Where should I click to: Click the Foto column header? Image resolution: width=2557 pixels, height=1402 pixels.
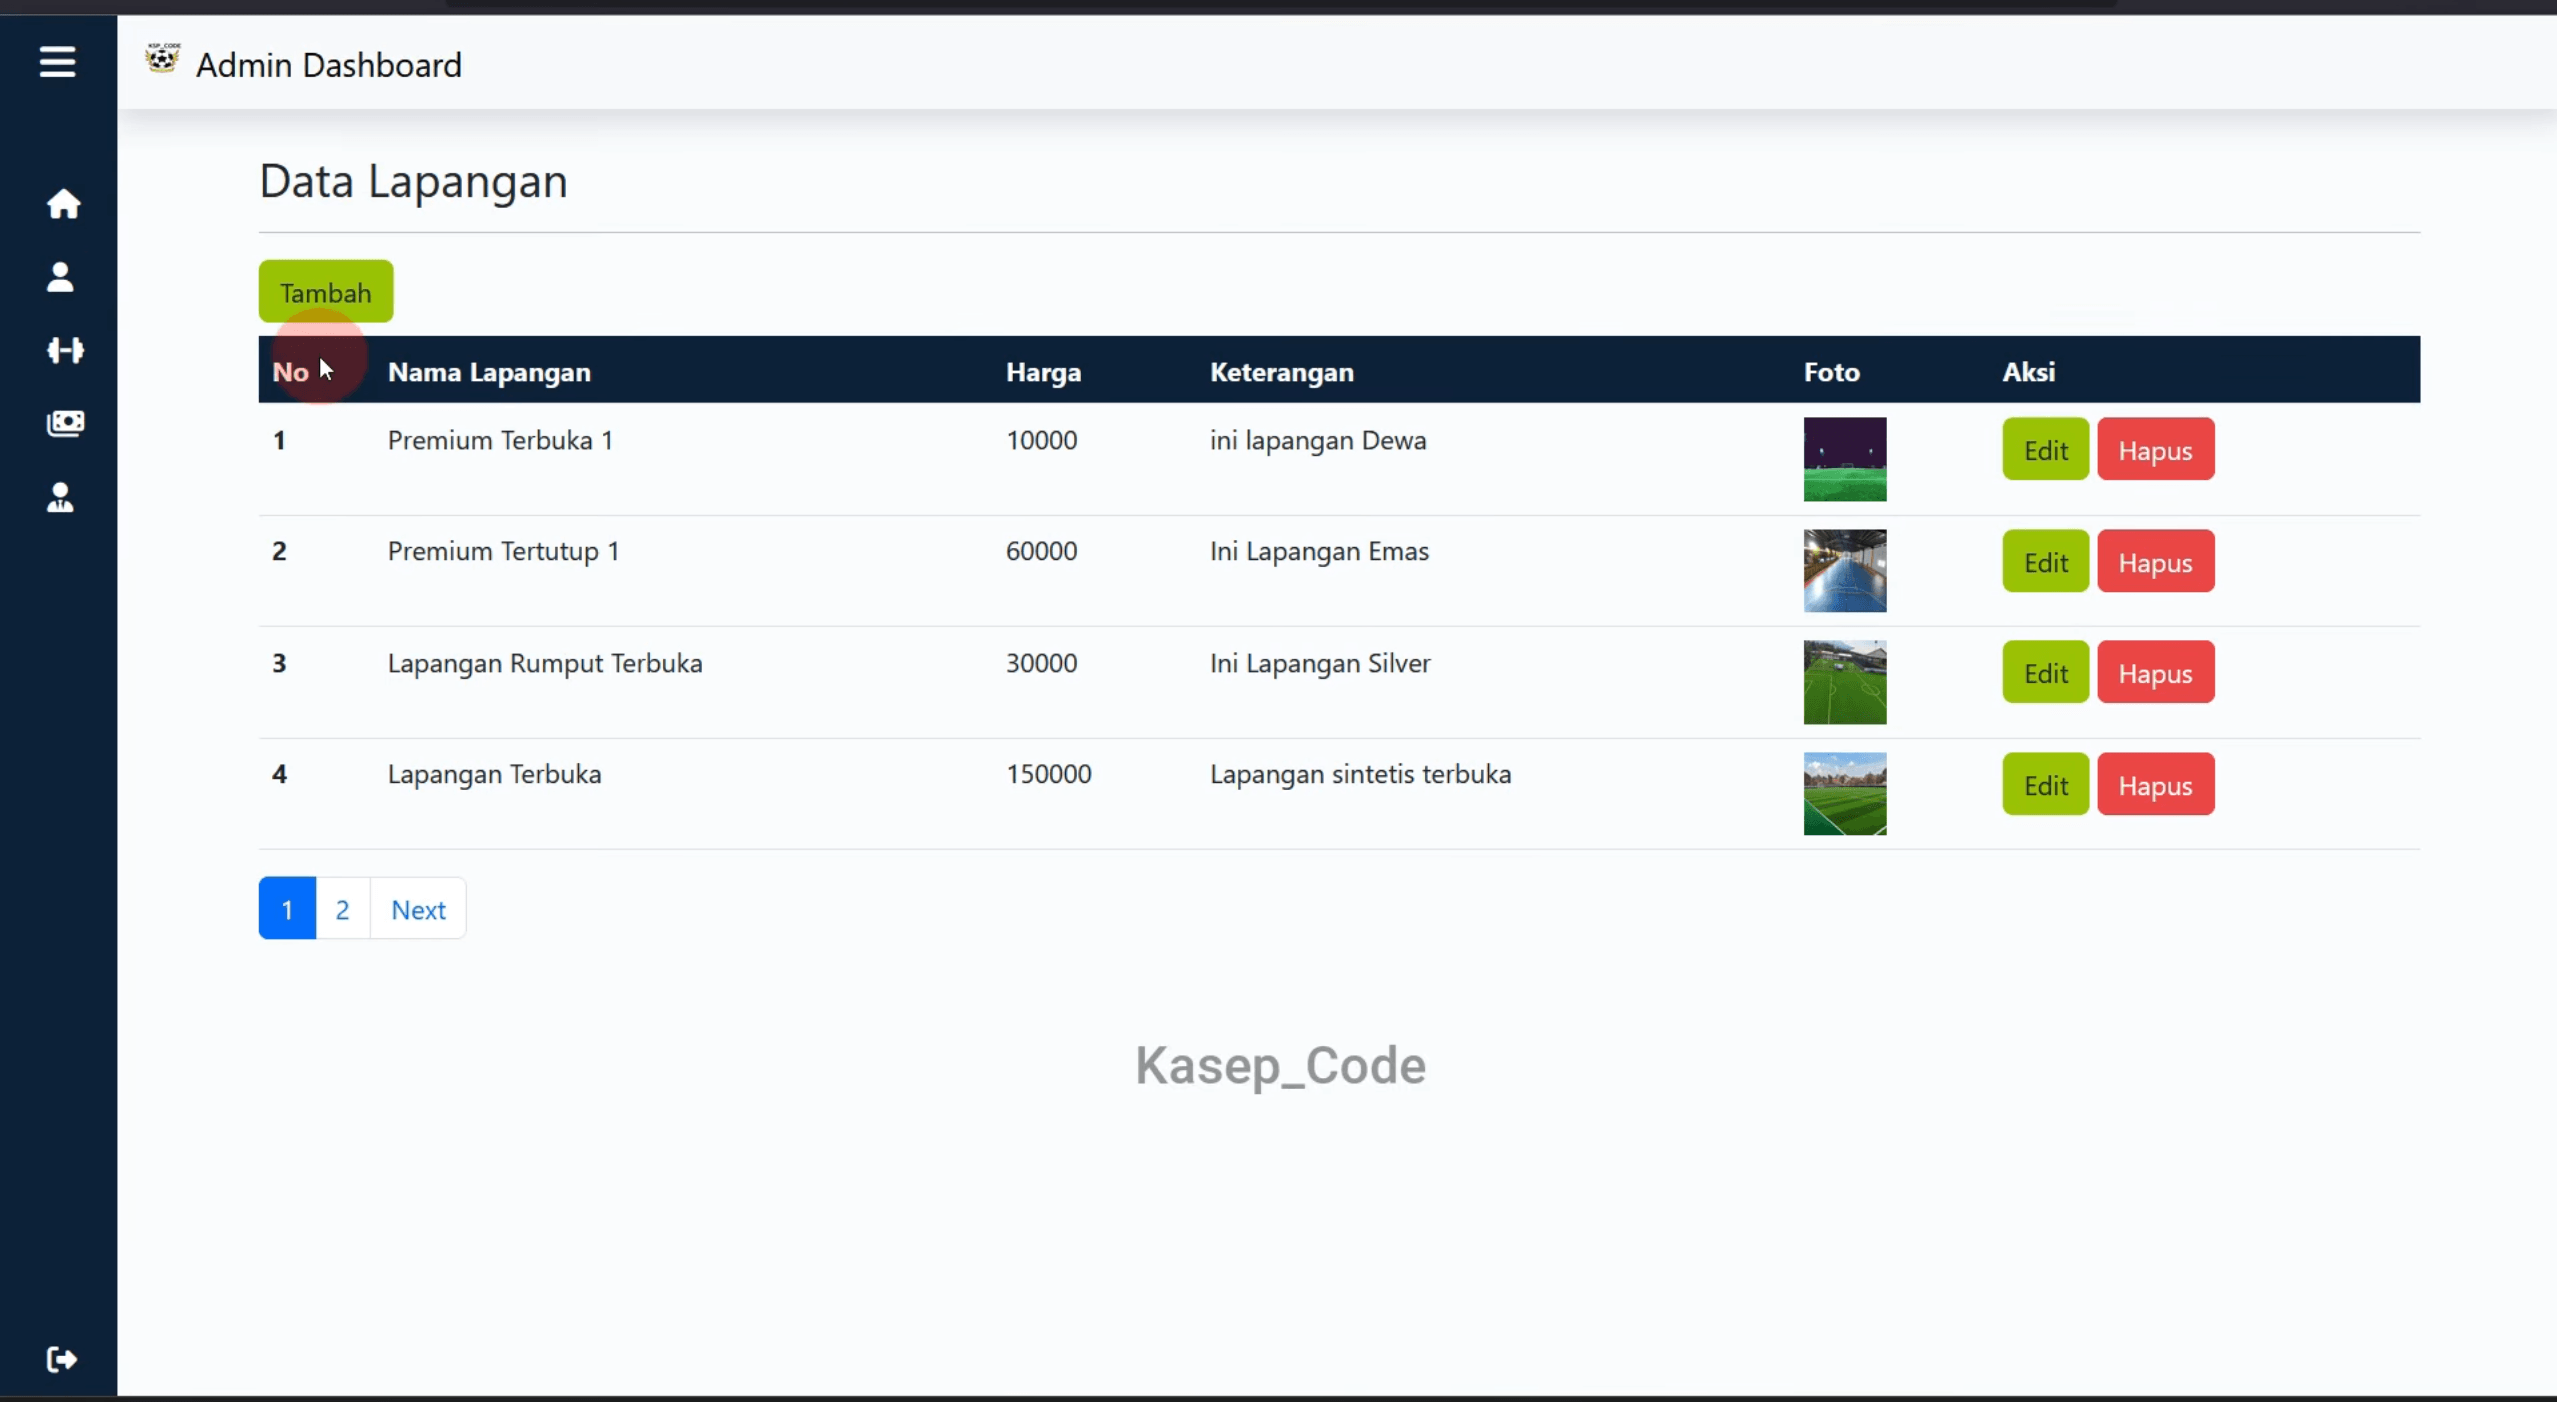click(x=1831, y=372)
